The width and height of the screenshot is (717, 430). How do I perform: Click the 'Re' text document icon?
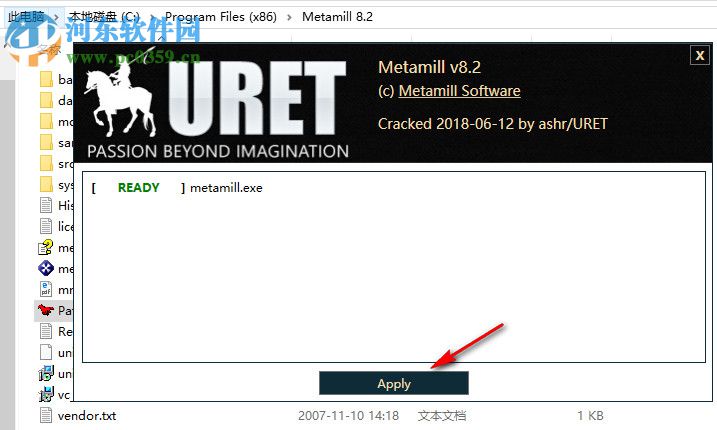pyautogui.click(x=46, y=331)
